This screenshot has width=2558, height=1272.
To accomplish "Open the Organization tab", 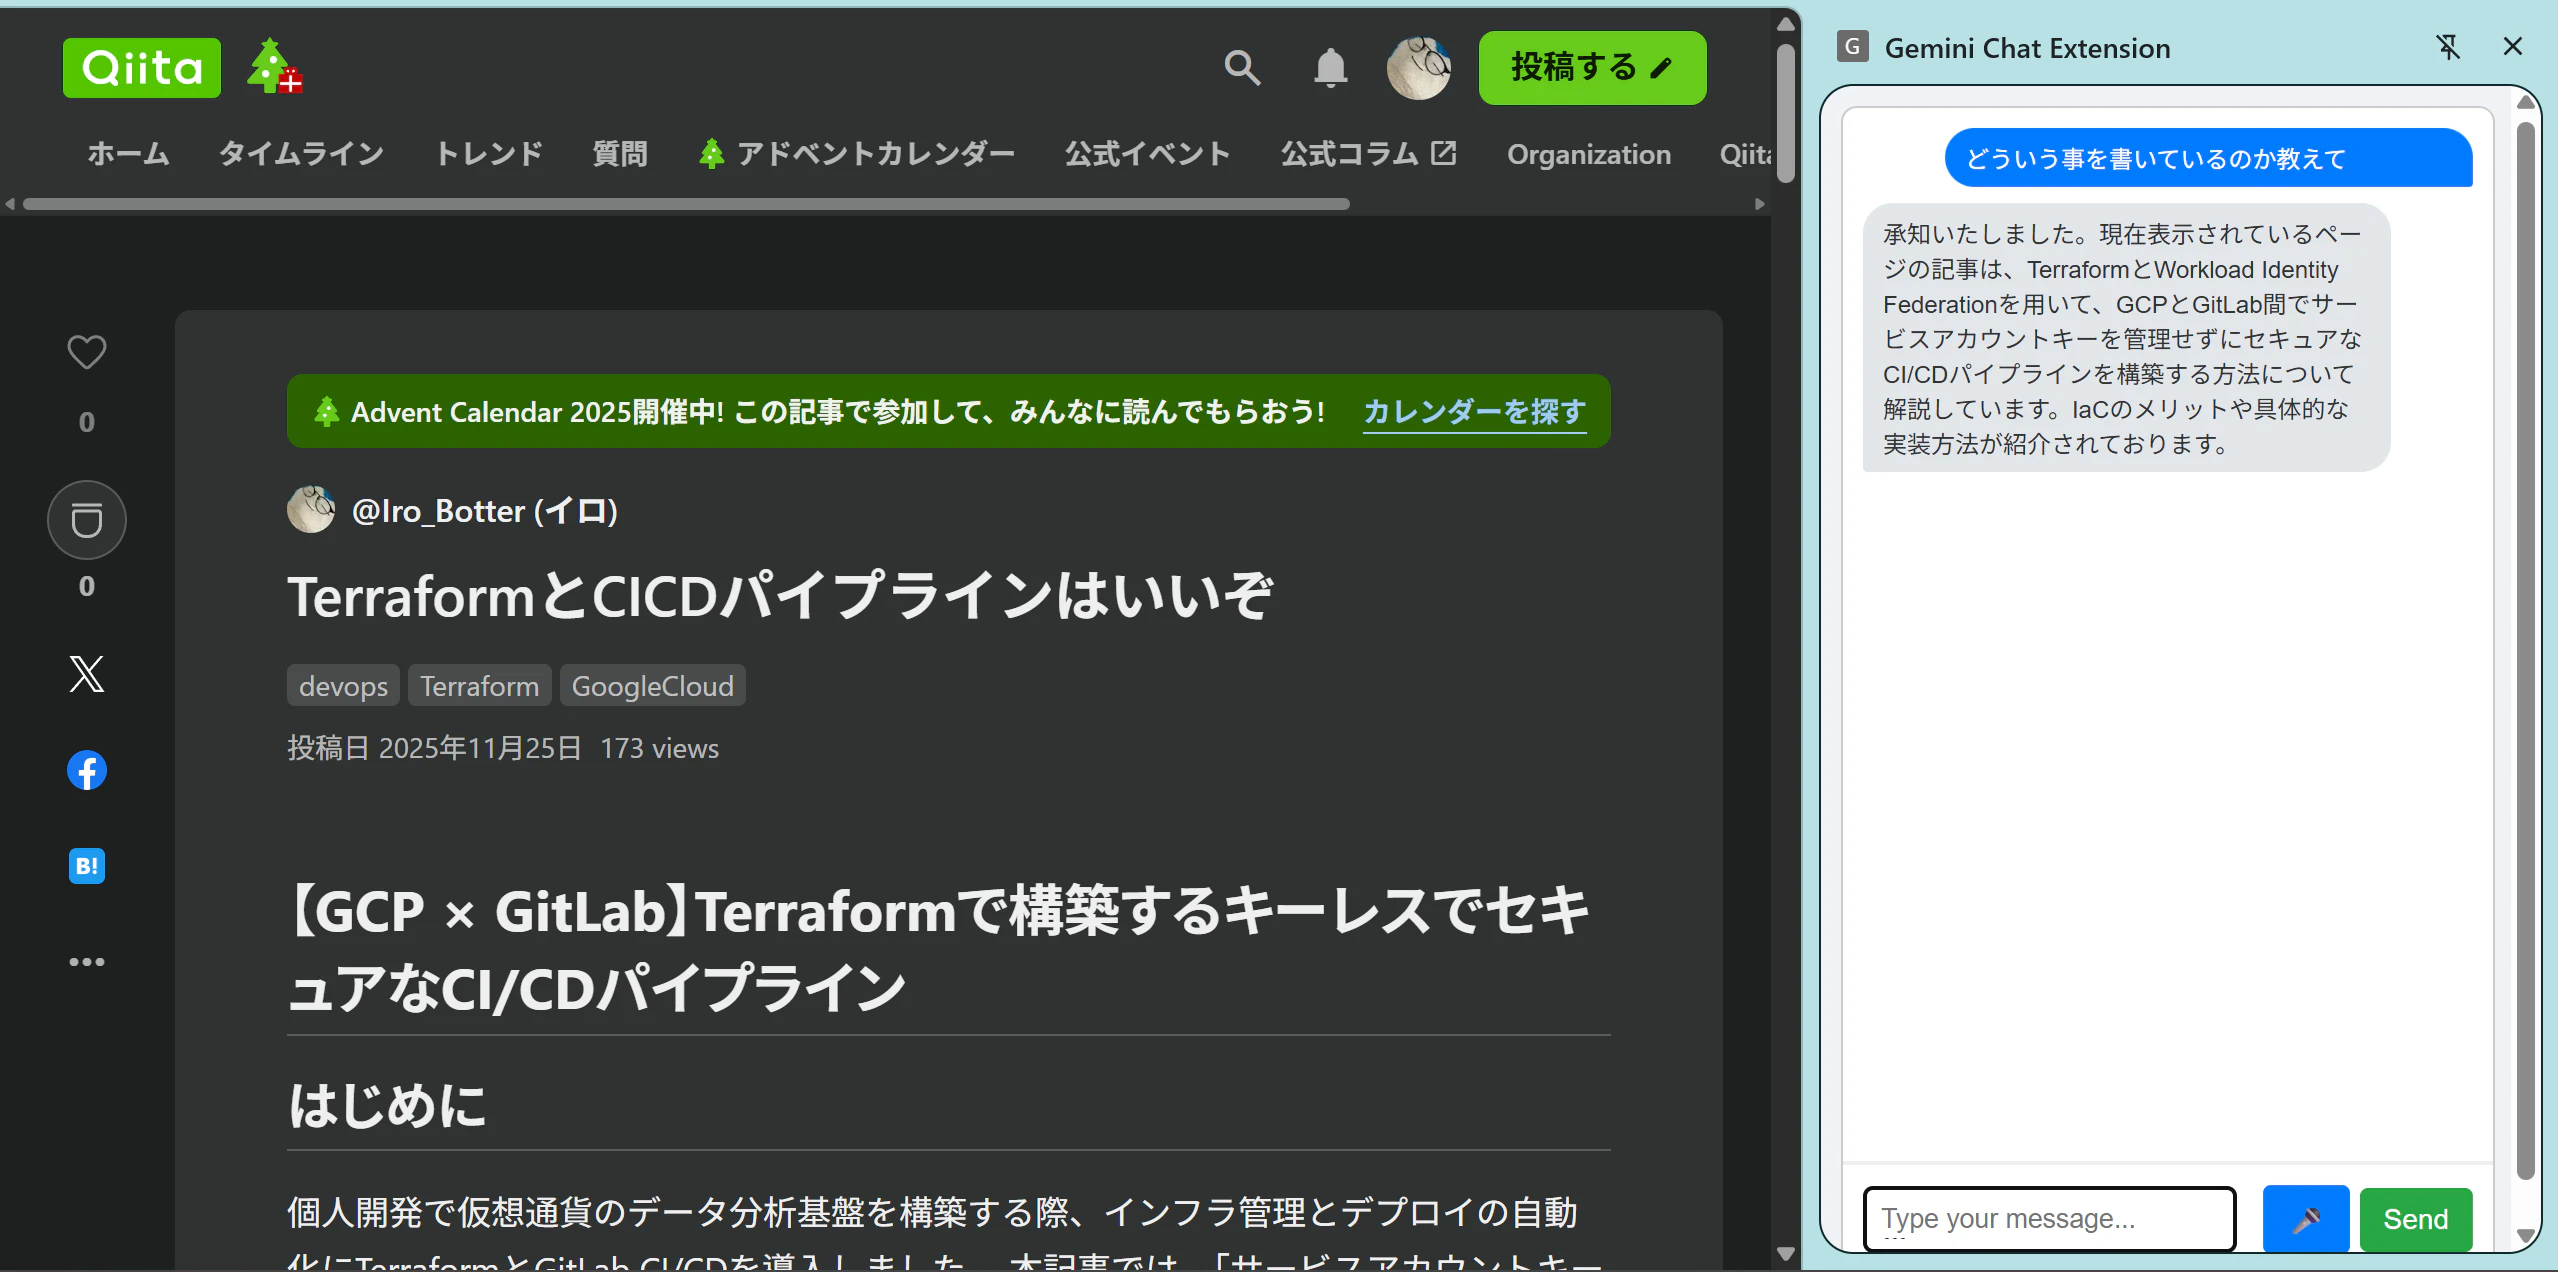I will [1589, 154].
